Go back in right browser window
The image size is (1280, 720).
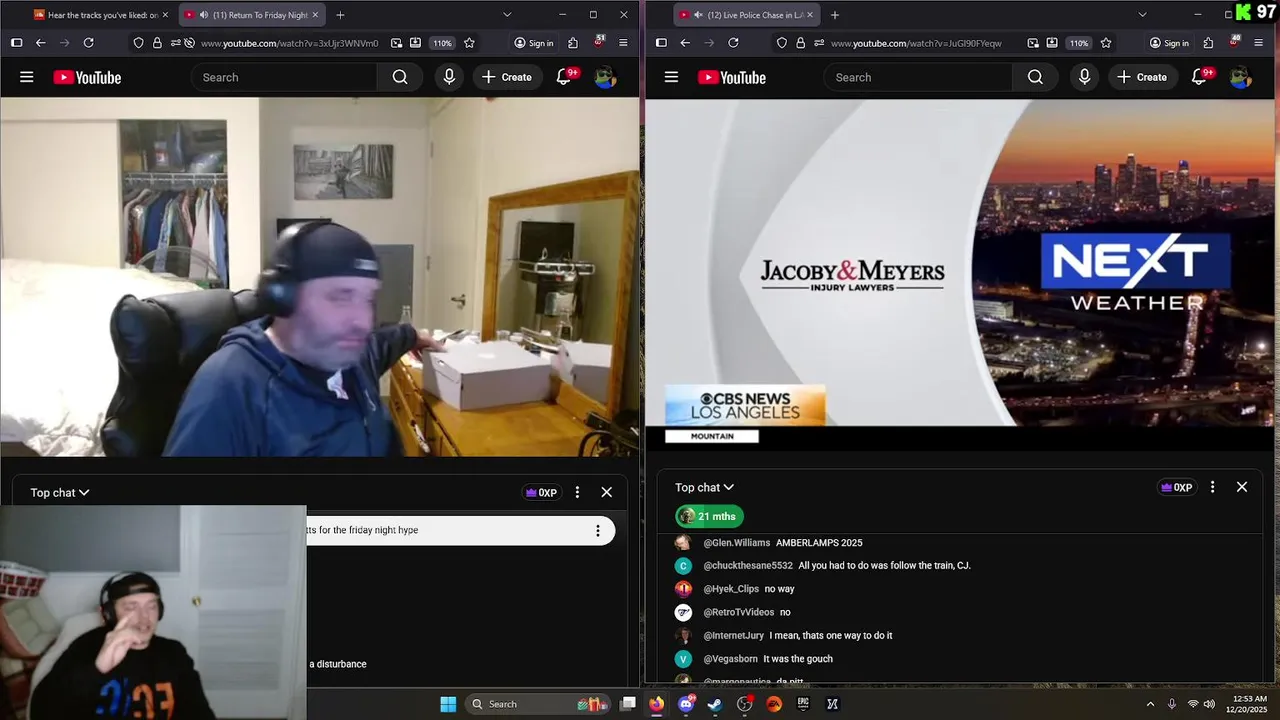tap(685, 43)
